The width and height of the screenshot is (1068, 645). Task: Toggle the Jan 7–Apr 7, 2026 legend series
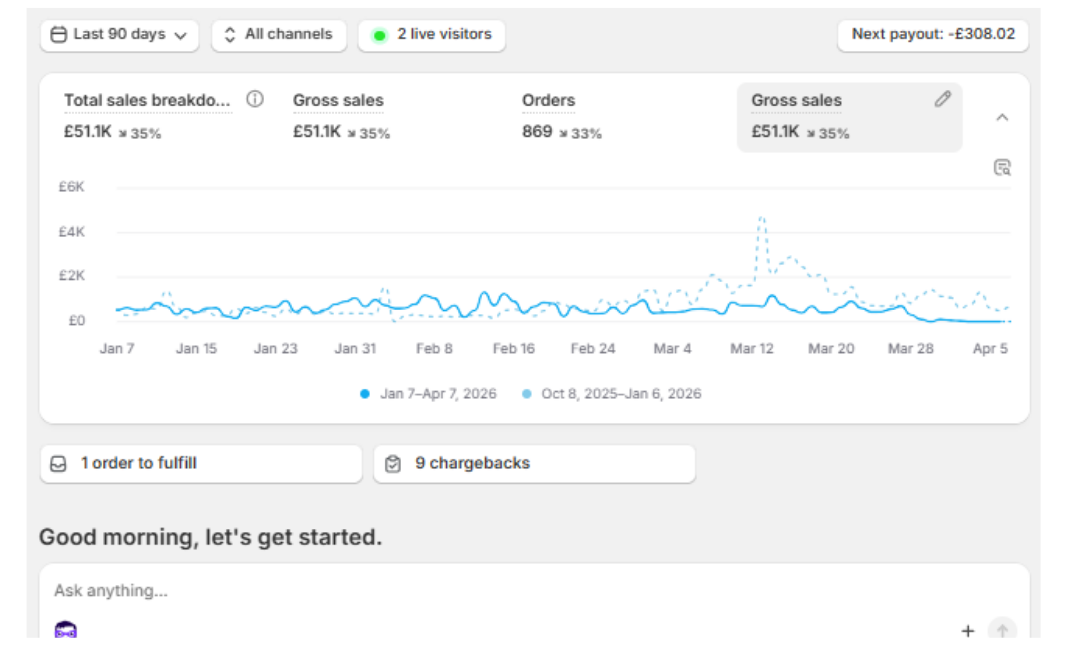click(428, 394)
